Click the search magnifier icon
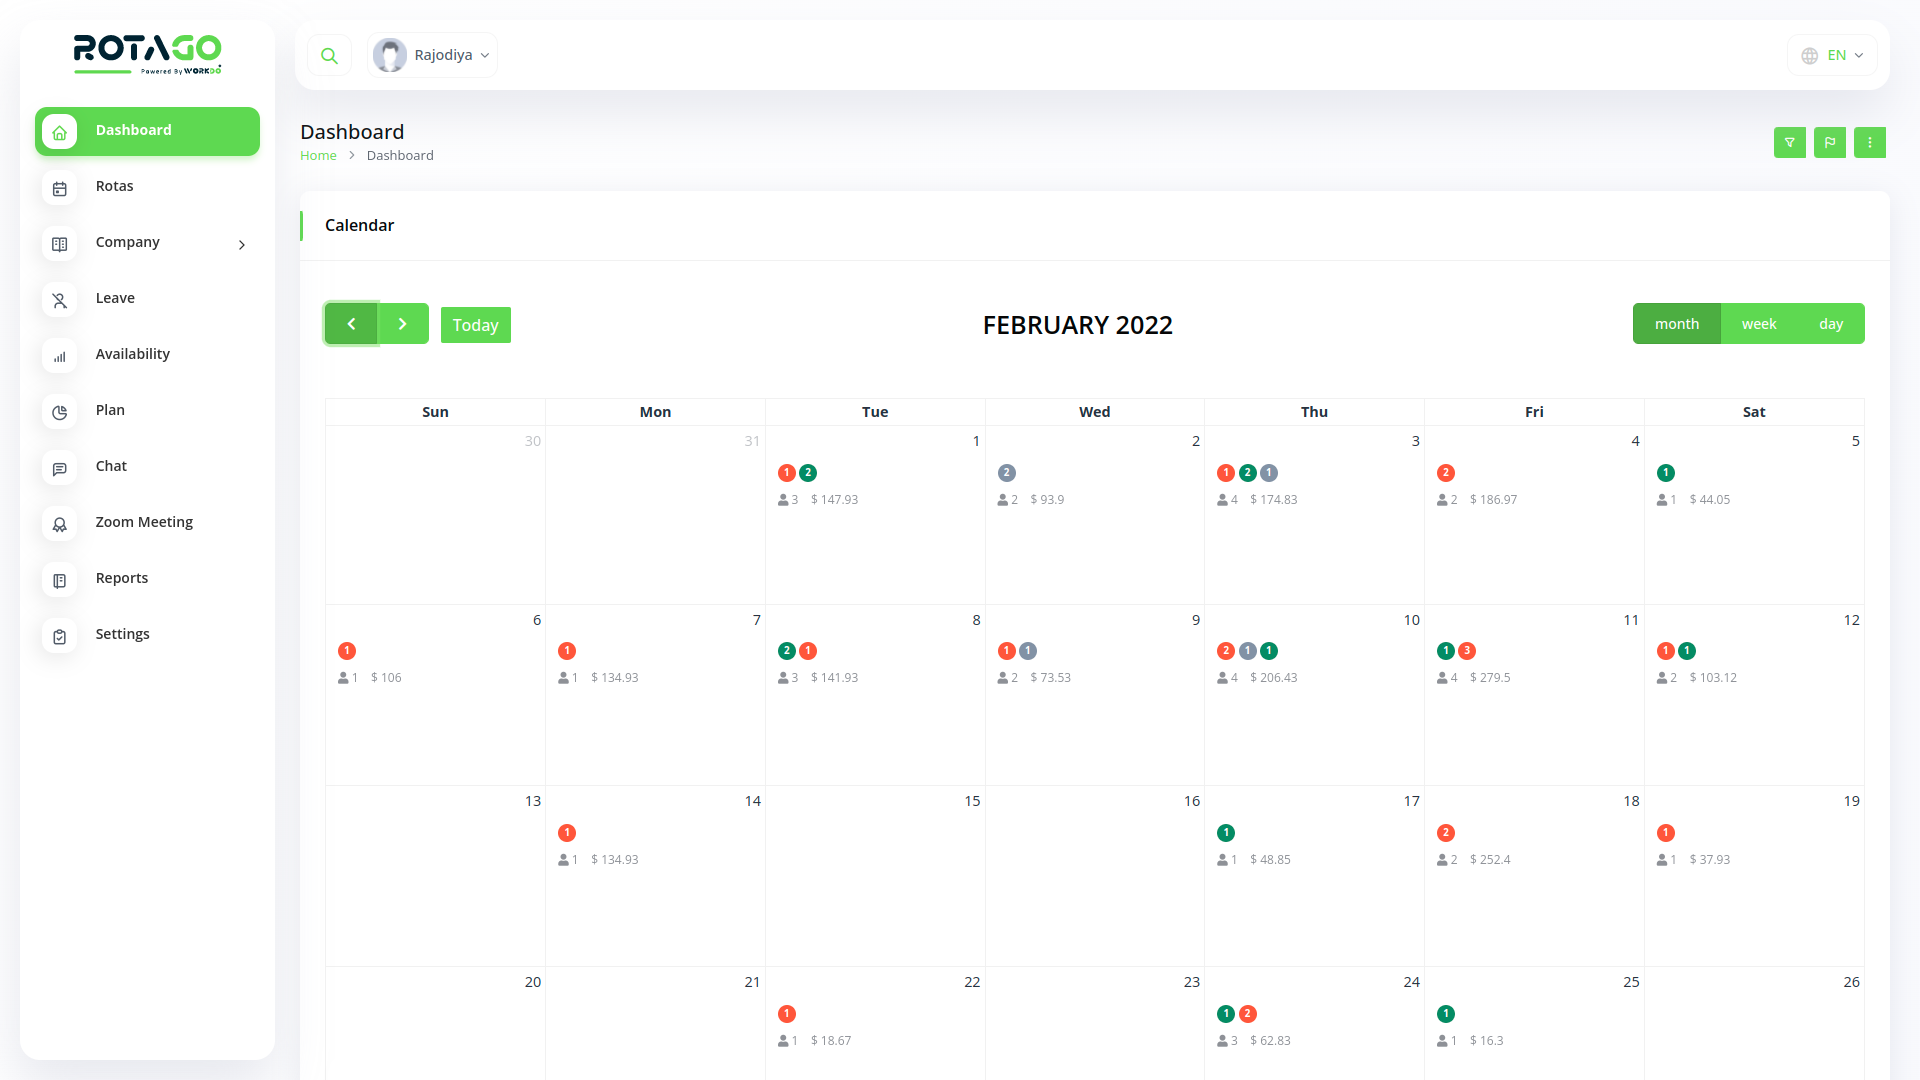This screenshot has height=1080, width=1920. (329, 55)
